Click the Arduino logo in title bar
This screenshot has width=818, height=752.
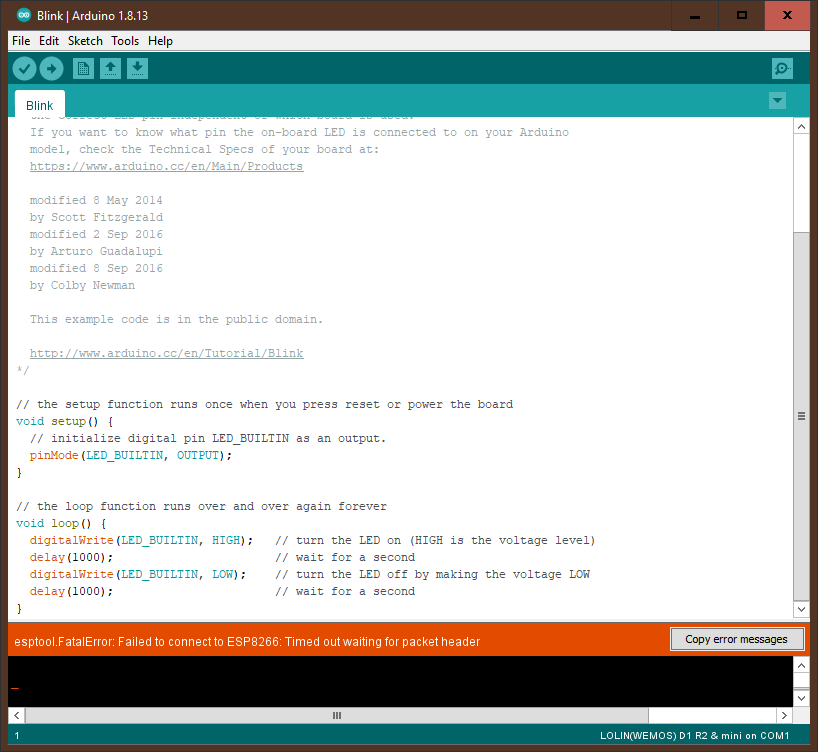point(24,14)
